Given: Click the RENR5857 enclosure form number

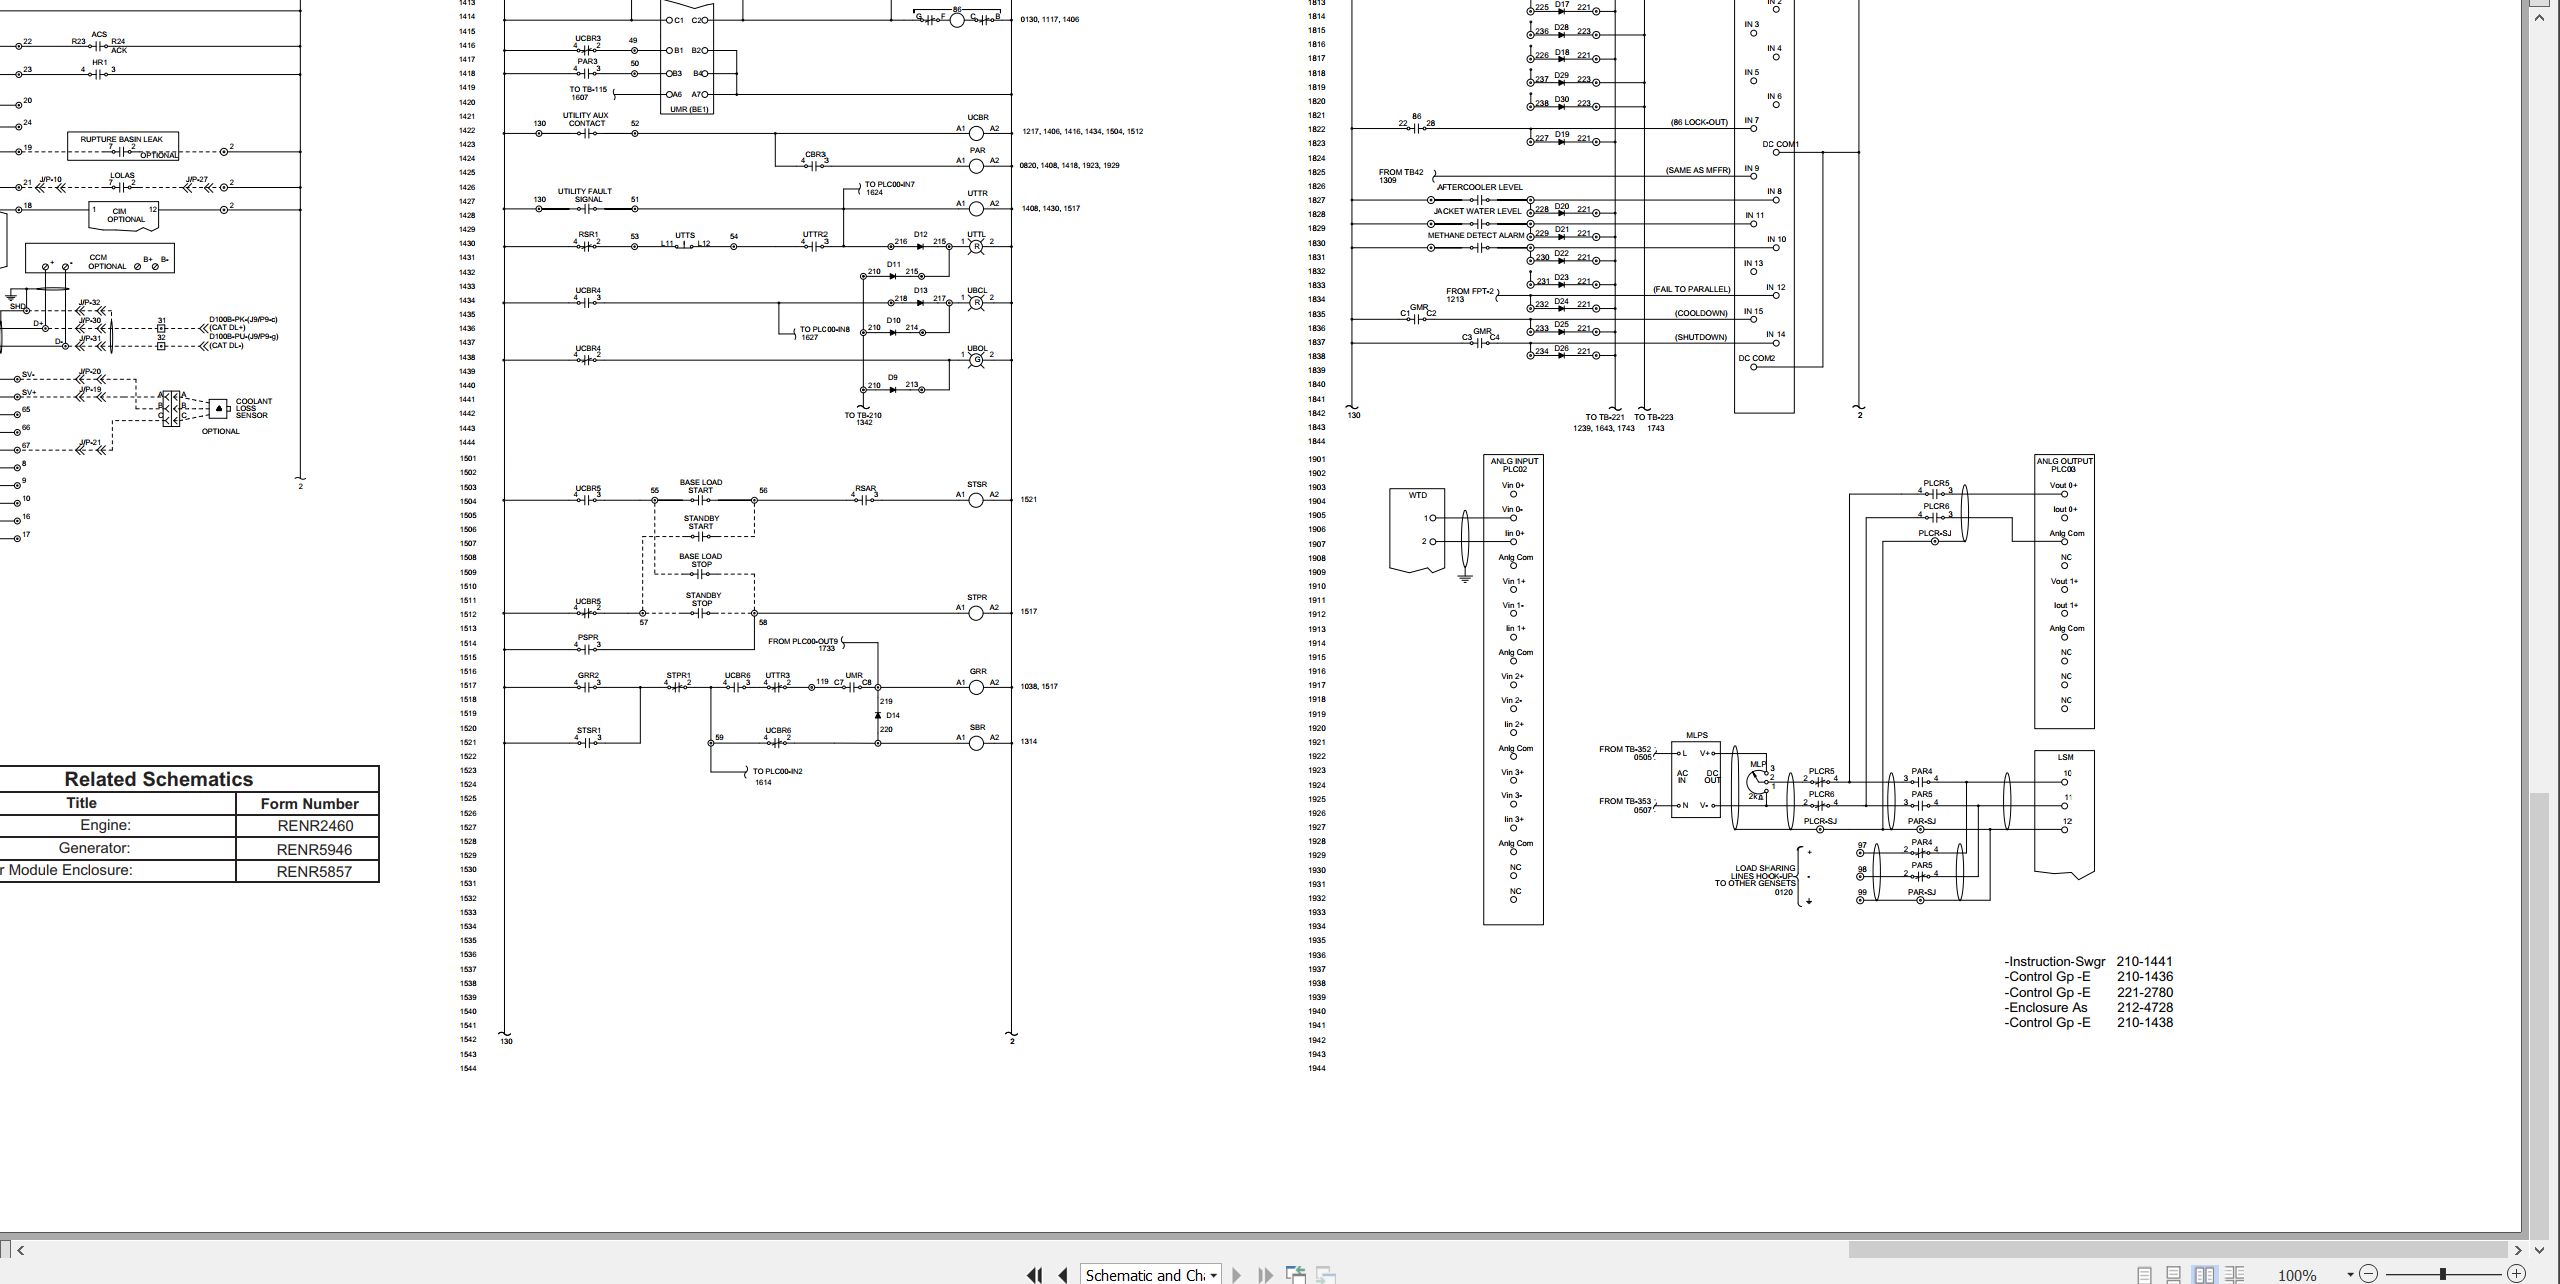Looking at the screenshot, I should point(315,871).
